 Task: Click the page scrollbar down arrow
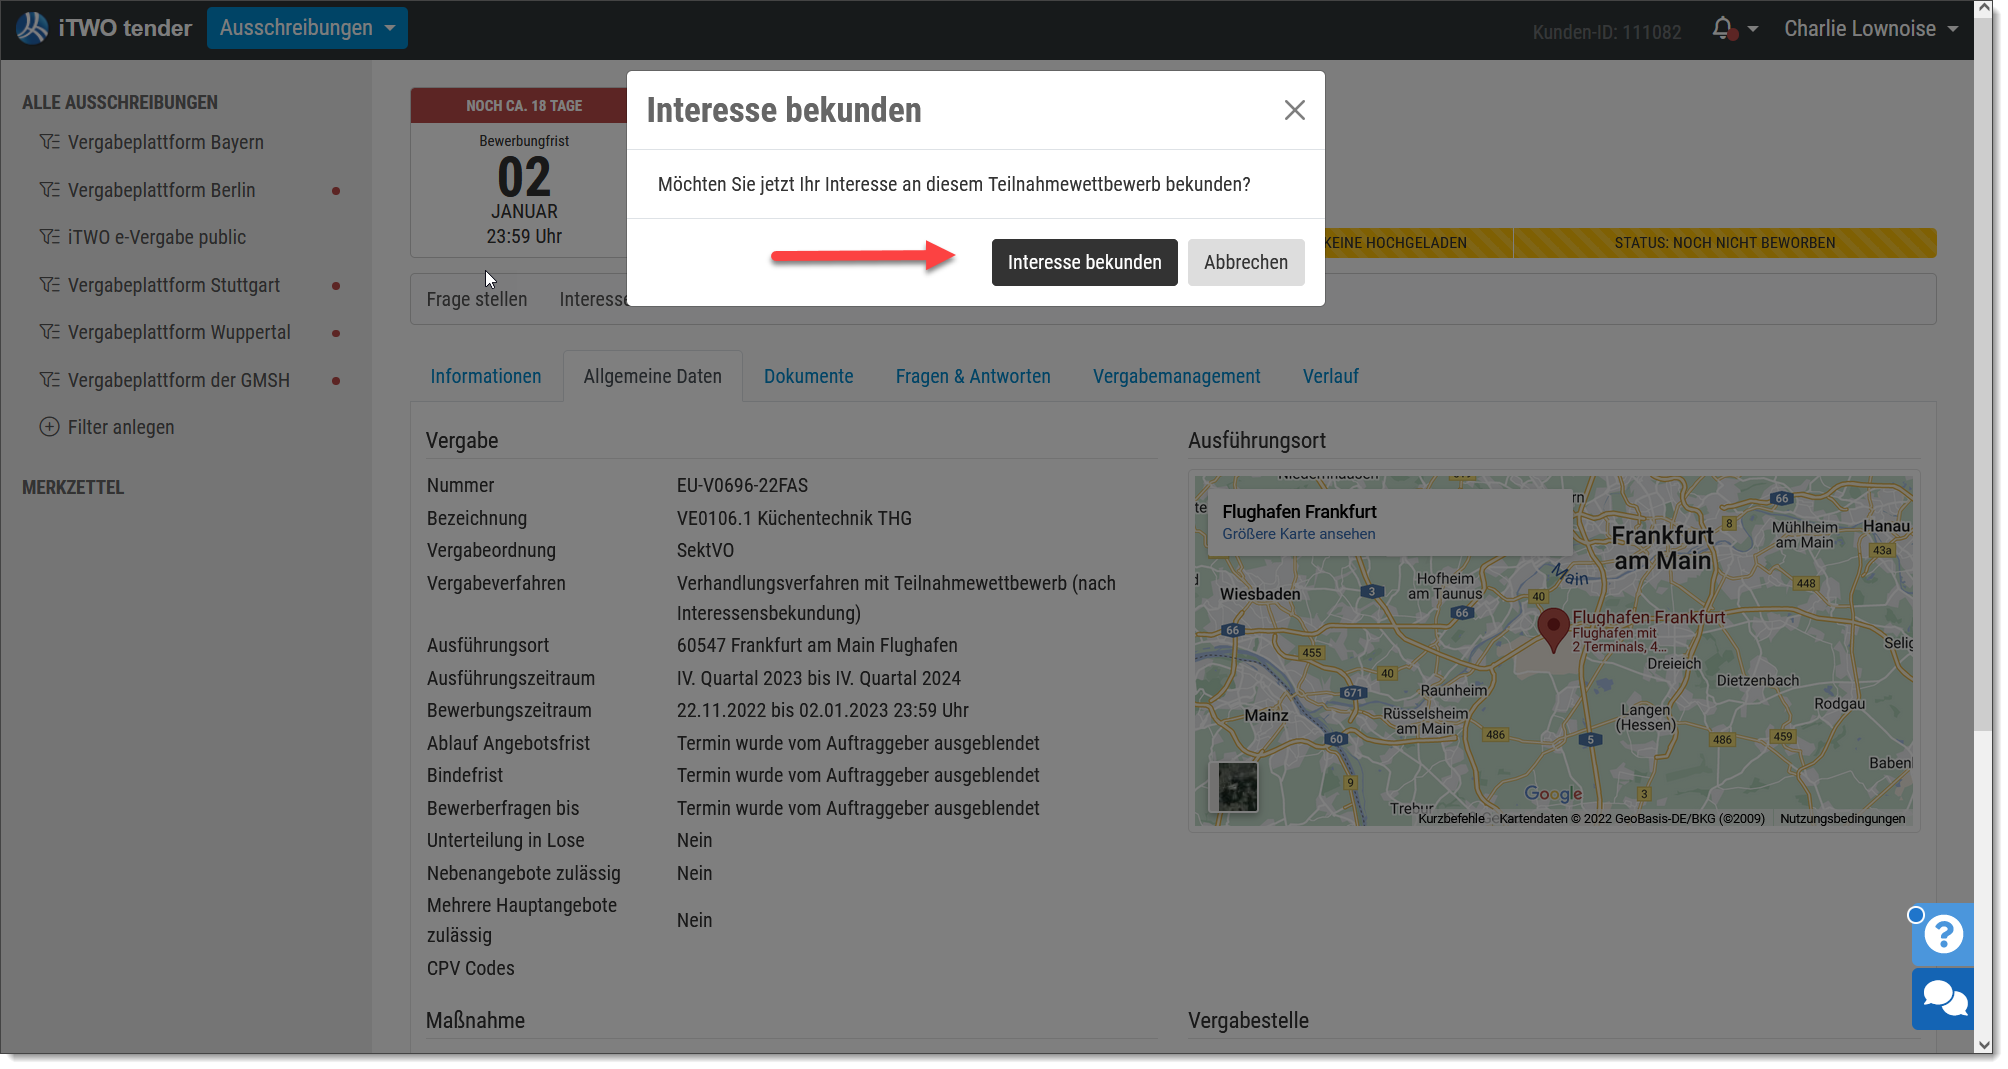click(1984, 1044)
